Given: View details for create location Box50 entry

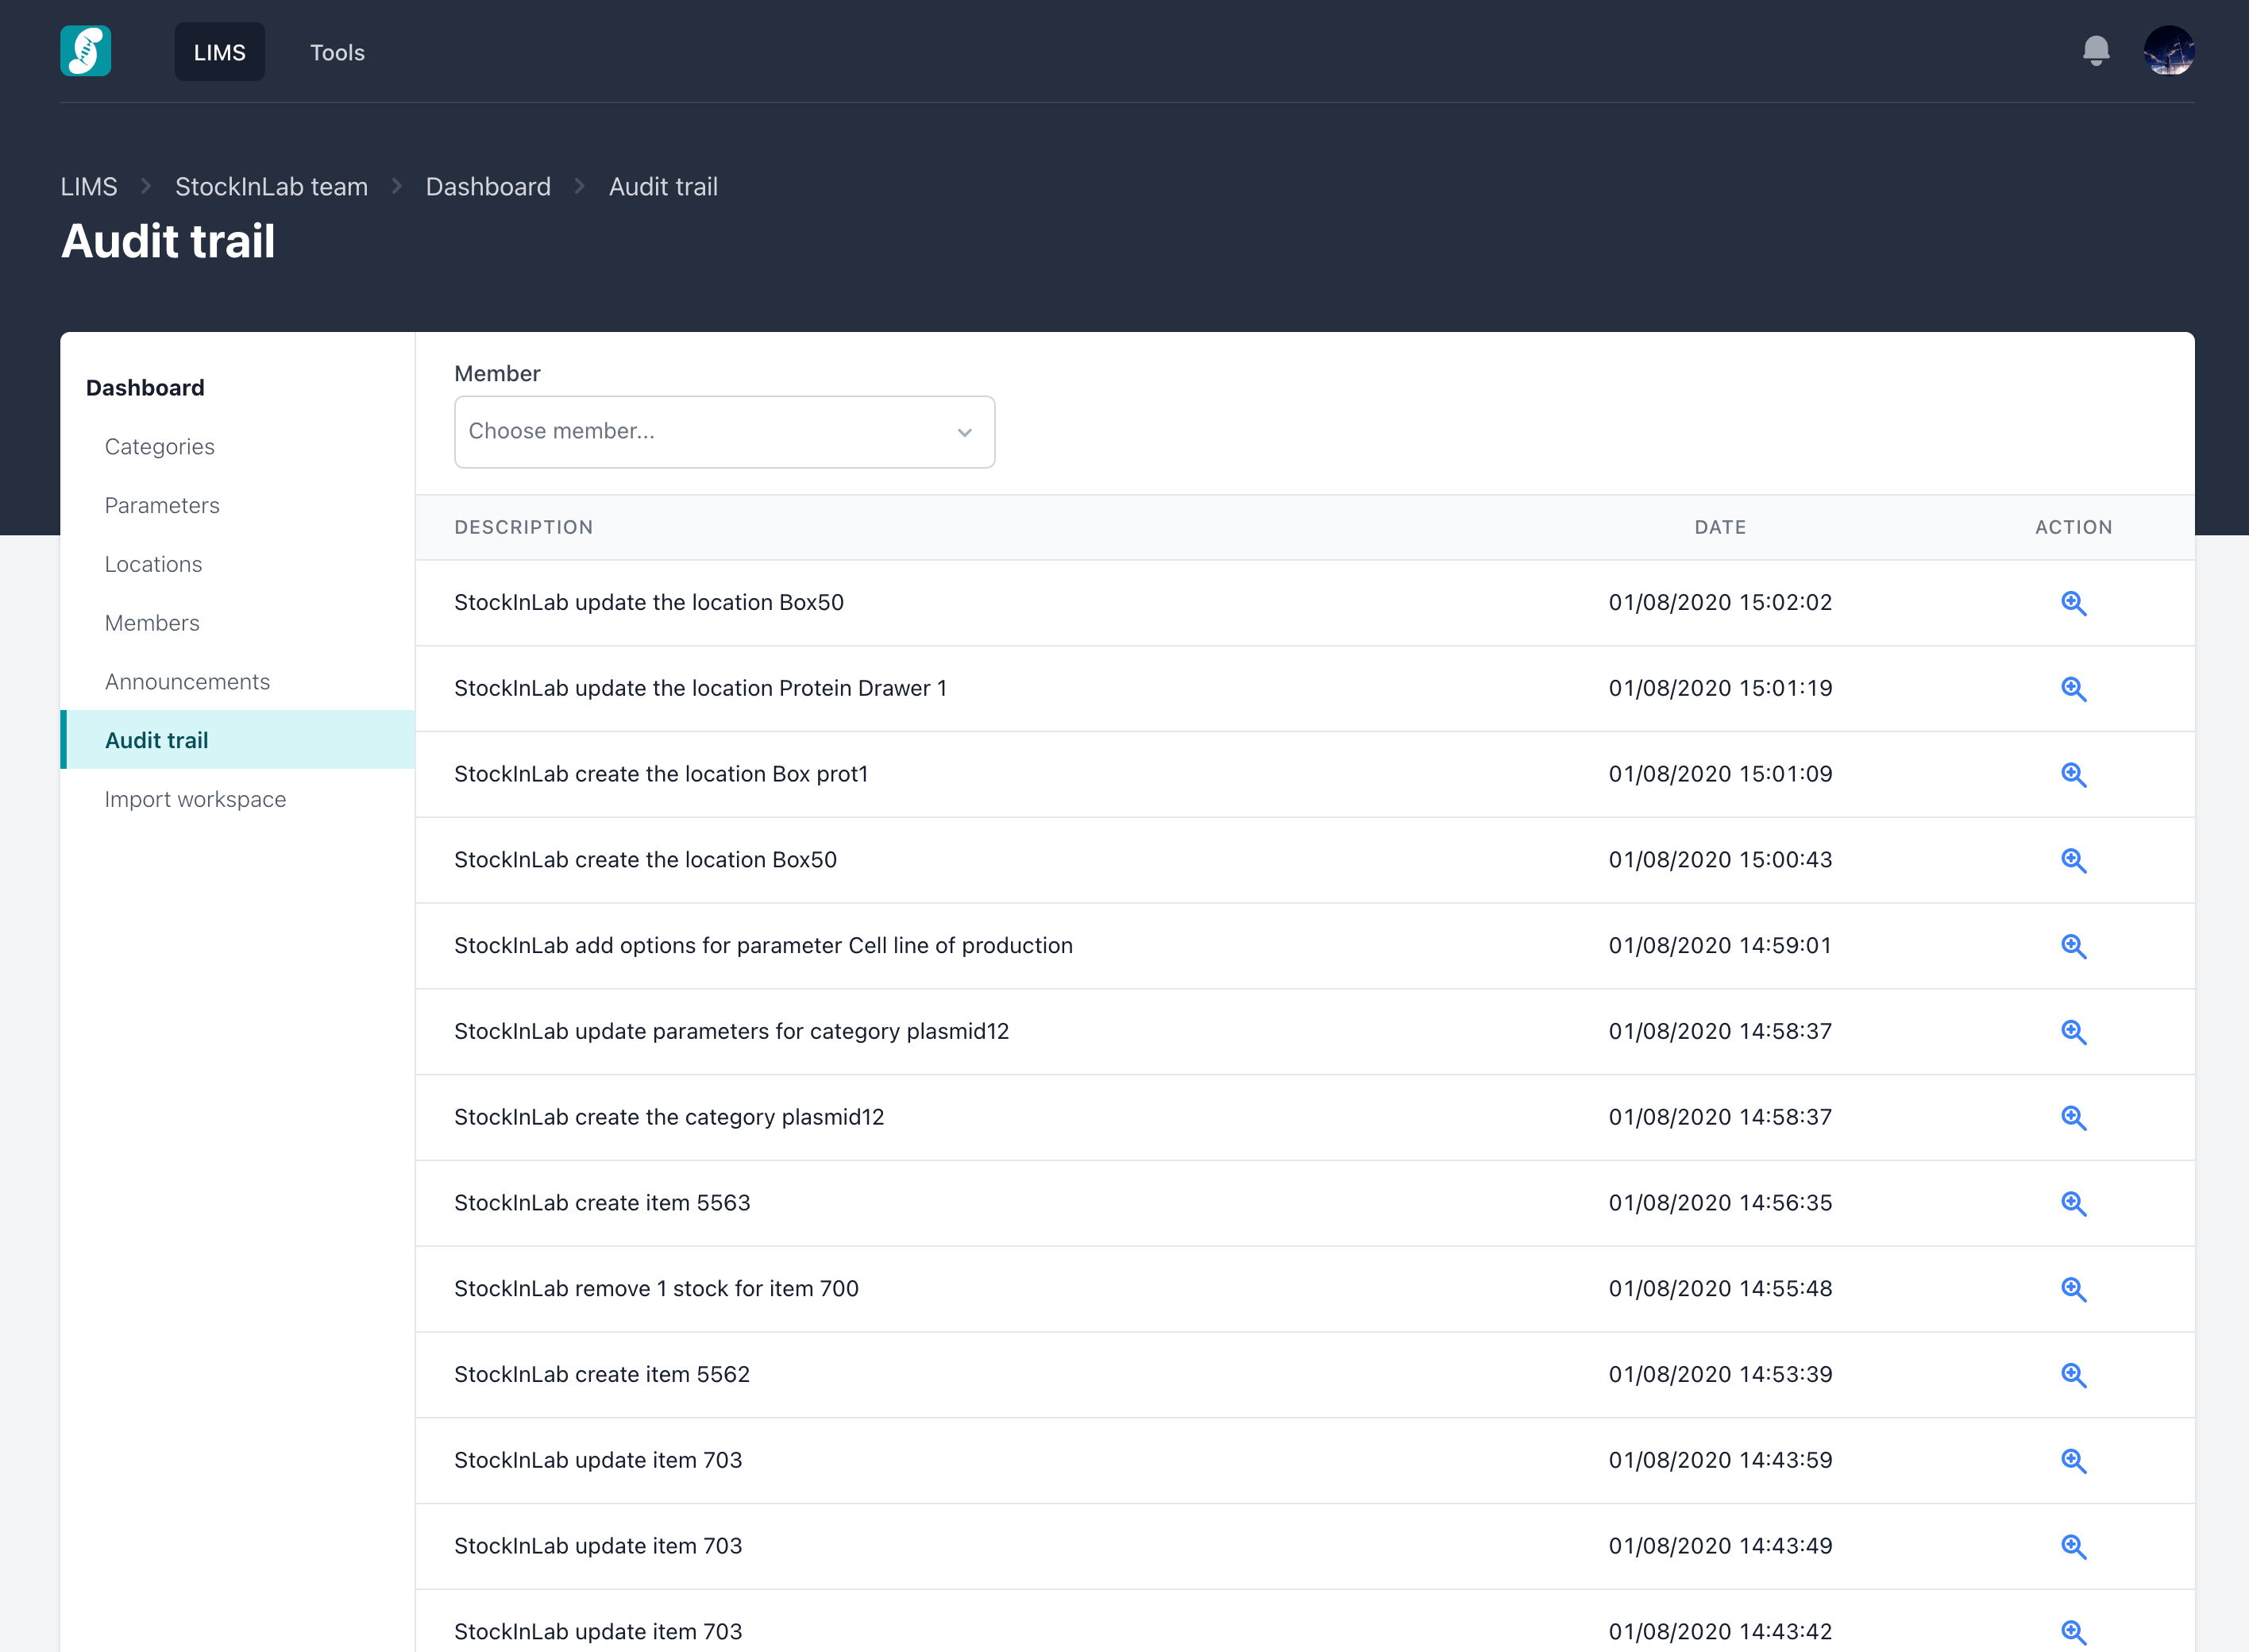Looking at the screenshot, I should click(2073, 861).
